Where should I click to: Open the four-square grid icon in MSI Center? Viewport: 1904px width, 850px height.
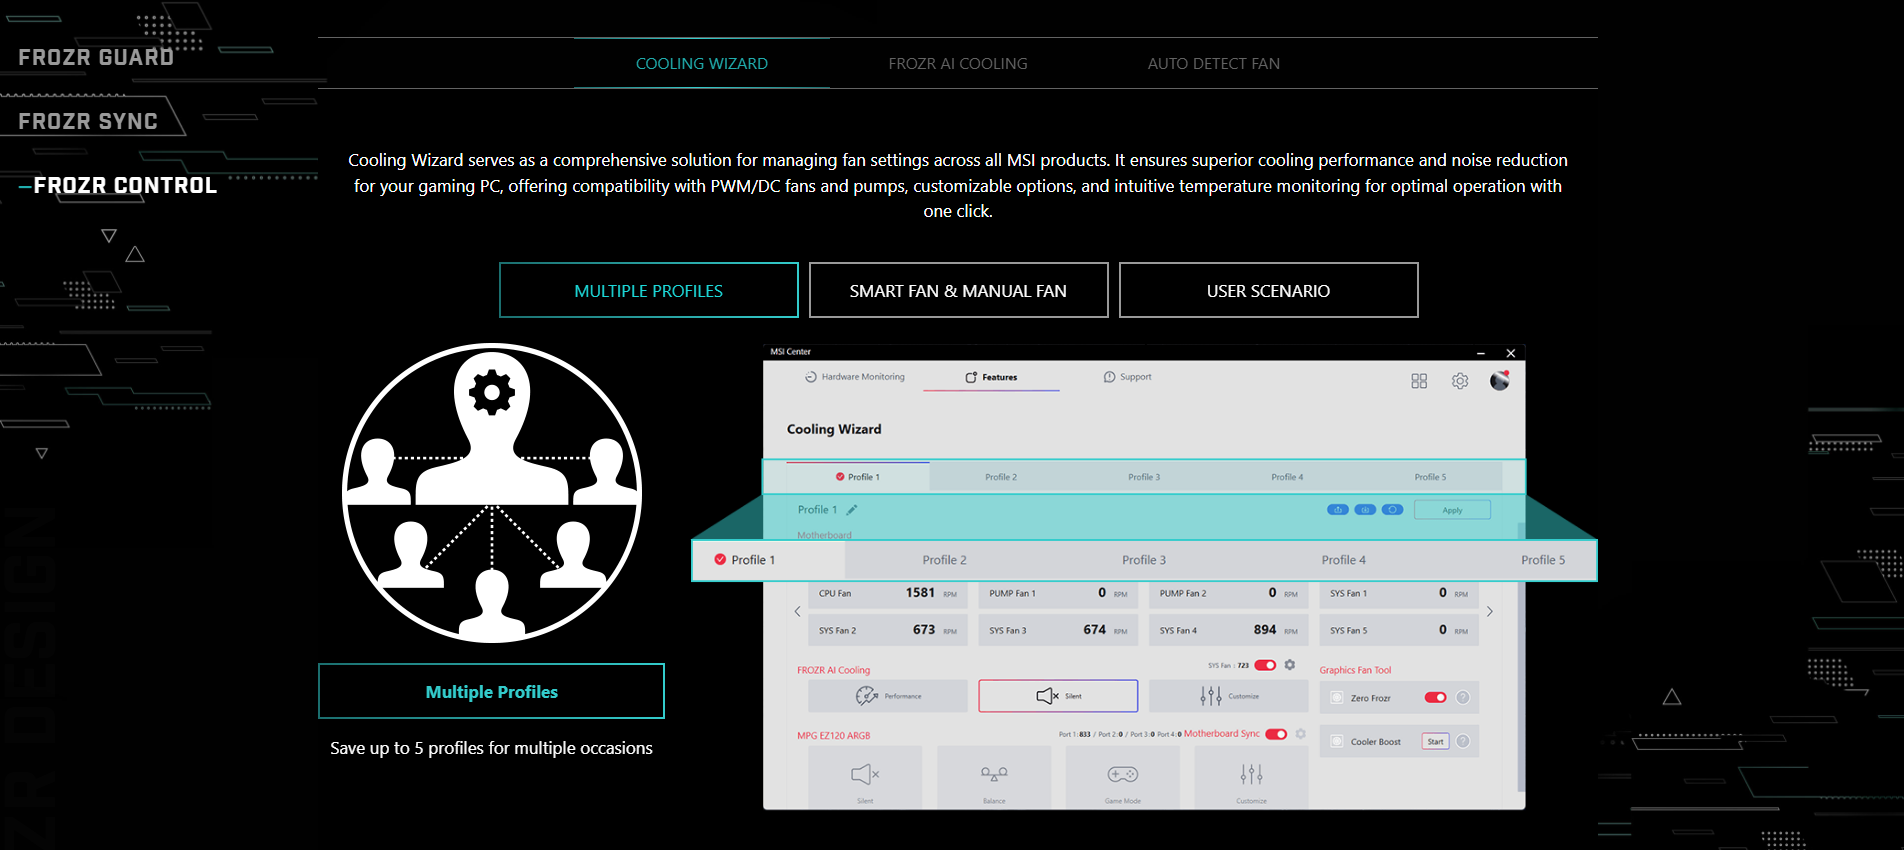tap(1419, 381)
